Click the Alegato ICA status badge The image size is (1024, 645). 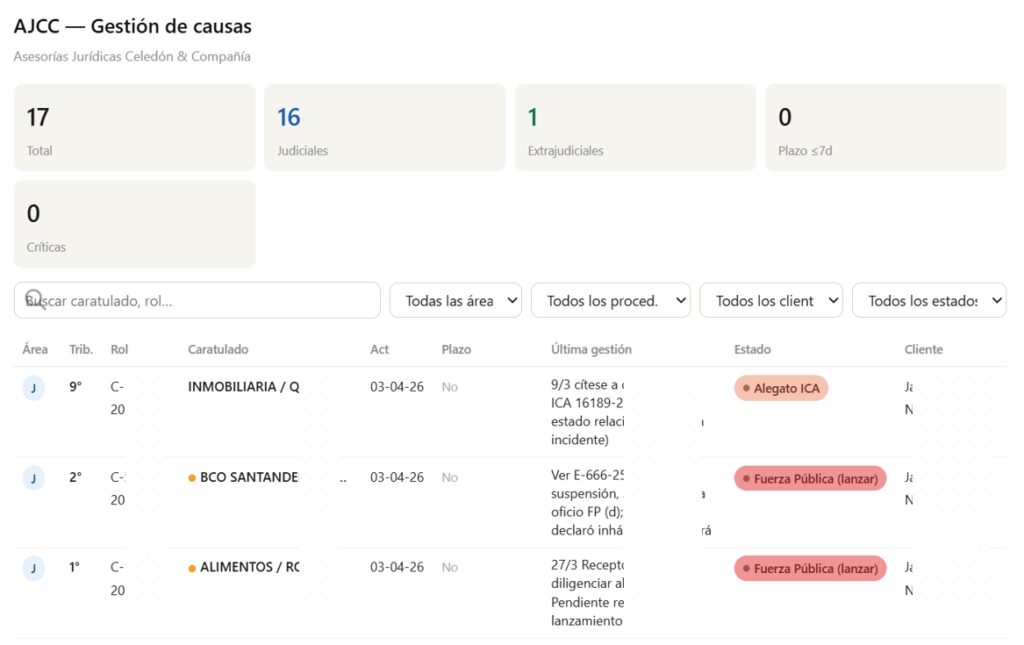click(781, 388)
